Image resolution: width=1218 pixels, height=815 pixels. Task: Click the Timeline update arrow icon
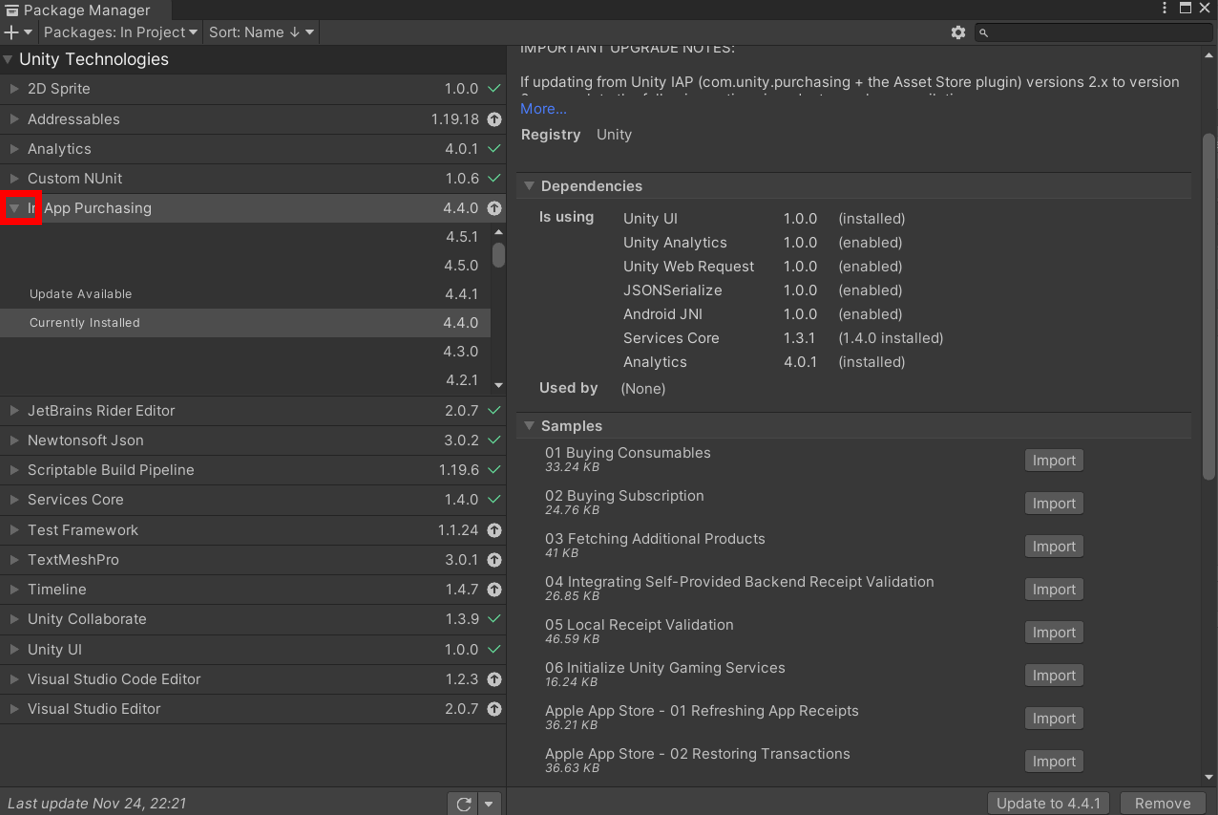coord(494,589)
